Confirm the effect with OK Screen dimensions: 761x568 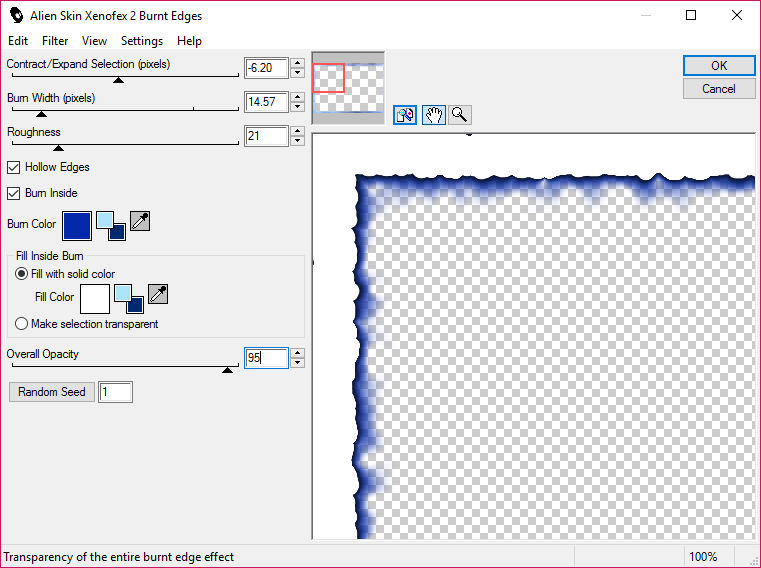(719, 66)
